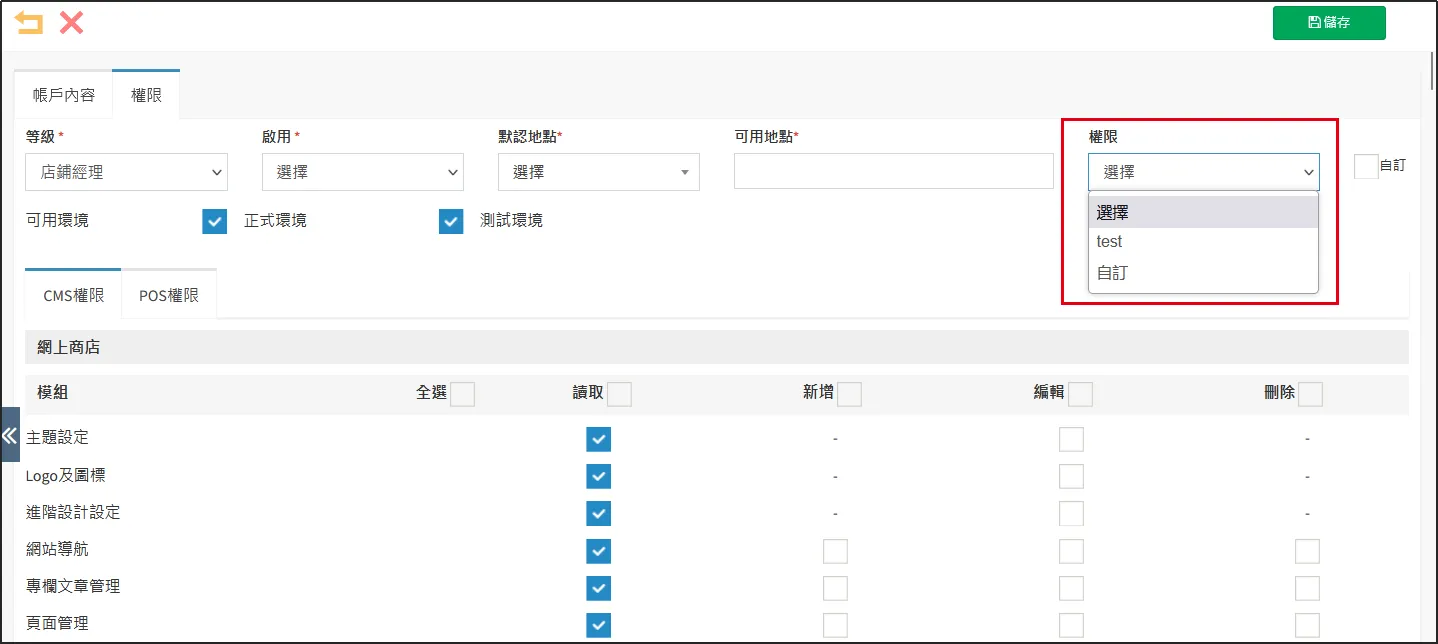1438x644 pixels.
Task: Uncheck the 正式環境 checkbox
Action: [x=214, y=221]
